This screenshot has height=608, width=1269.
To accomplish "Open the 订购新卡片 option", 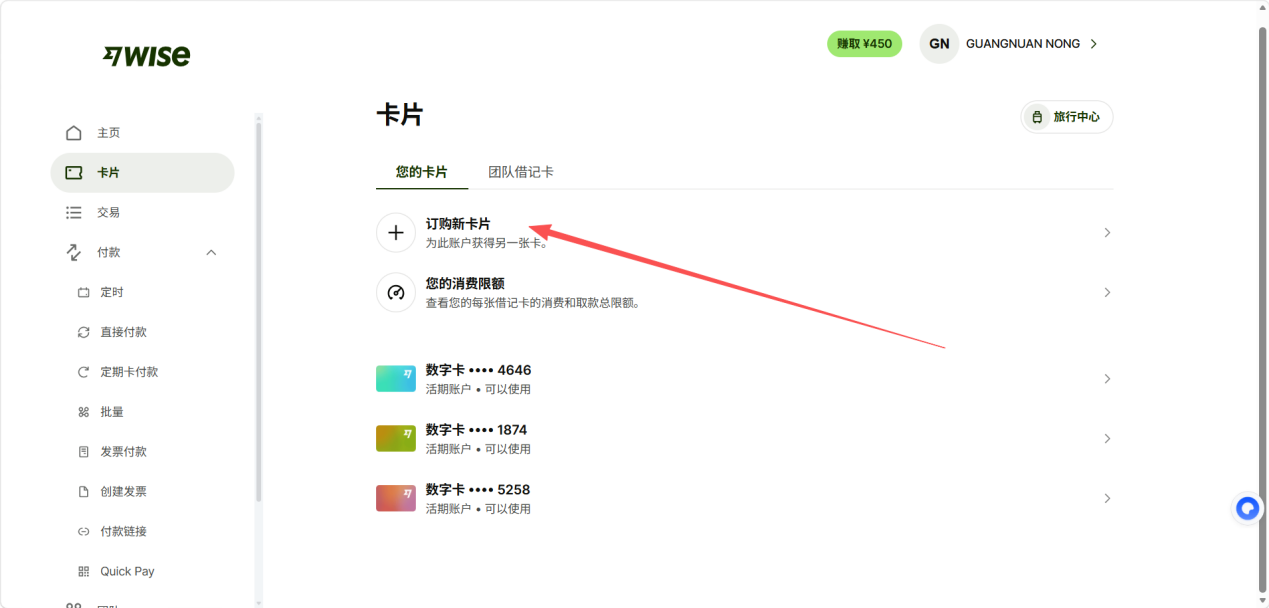I will click(x=744, y=233).
